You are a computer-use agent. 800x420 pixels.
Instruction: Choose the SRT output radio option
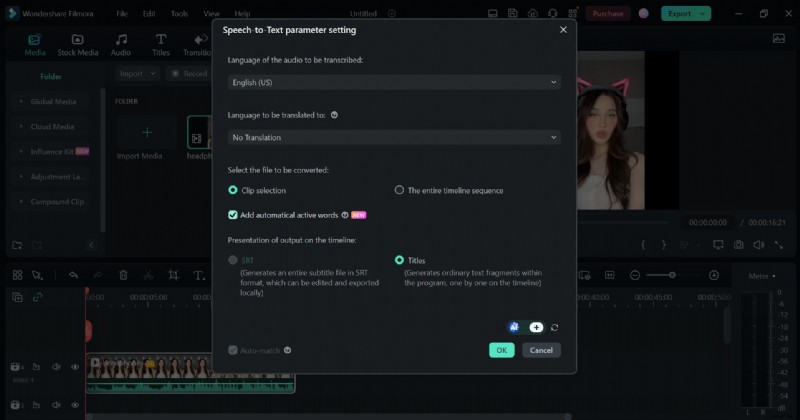[233, 260]
